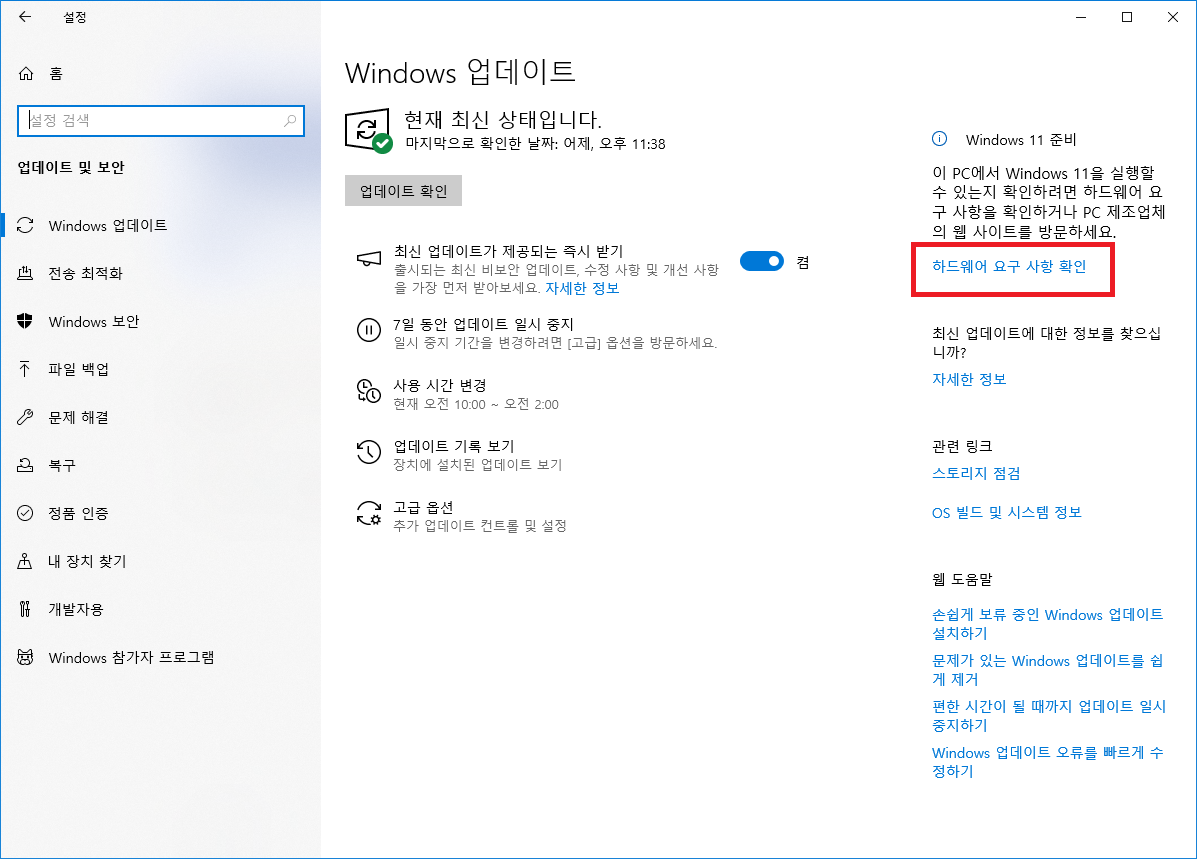The height and width of the screenshot is (859, 1197).
Task: Click the megaphone icon for latest updates
Action: (x=369, y=260)
